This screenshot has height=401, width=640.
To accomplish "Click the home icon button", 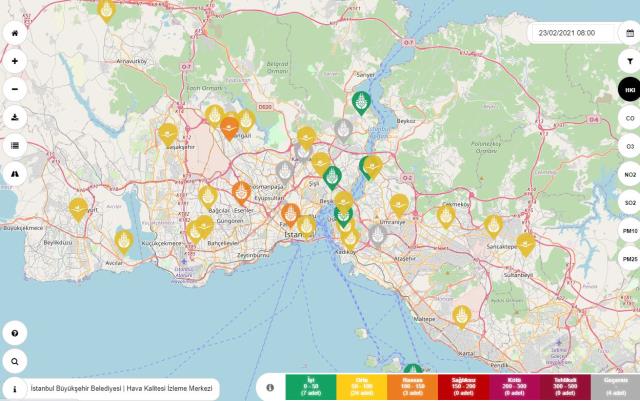I will [x=15, y=33].
